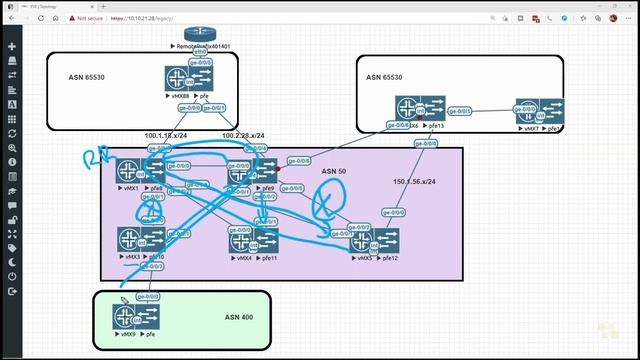Reload the page with browser refresh

(x=41, y=18)
